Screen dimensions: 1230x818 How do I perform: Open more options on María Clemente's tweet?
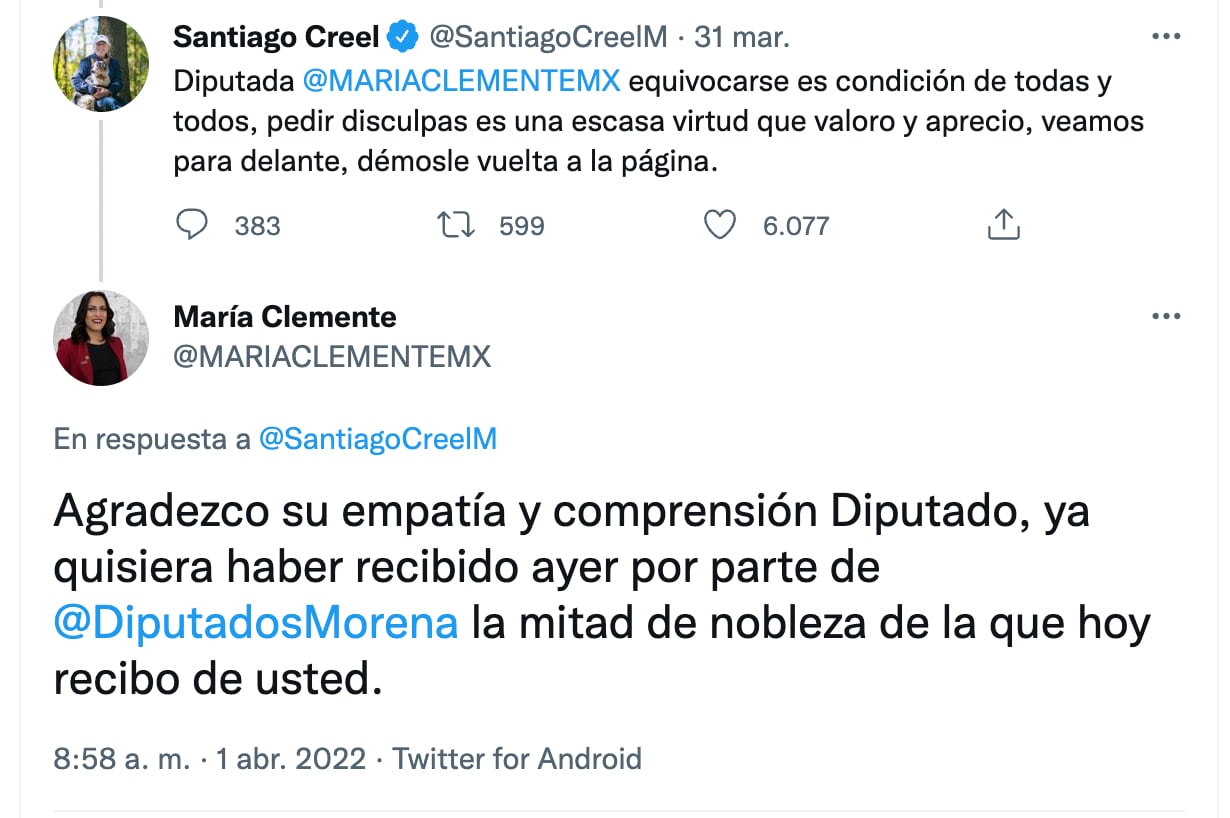point(1166,316)
